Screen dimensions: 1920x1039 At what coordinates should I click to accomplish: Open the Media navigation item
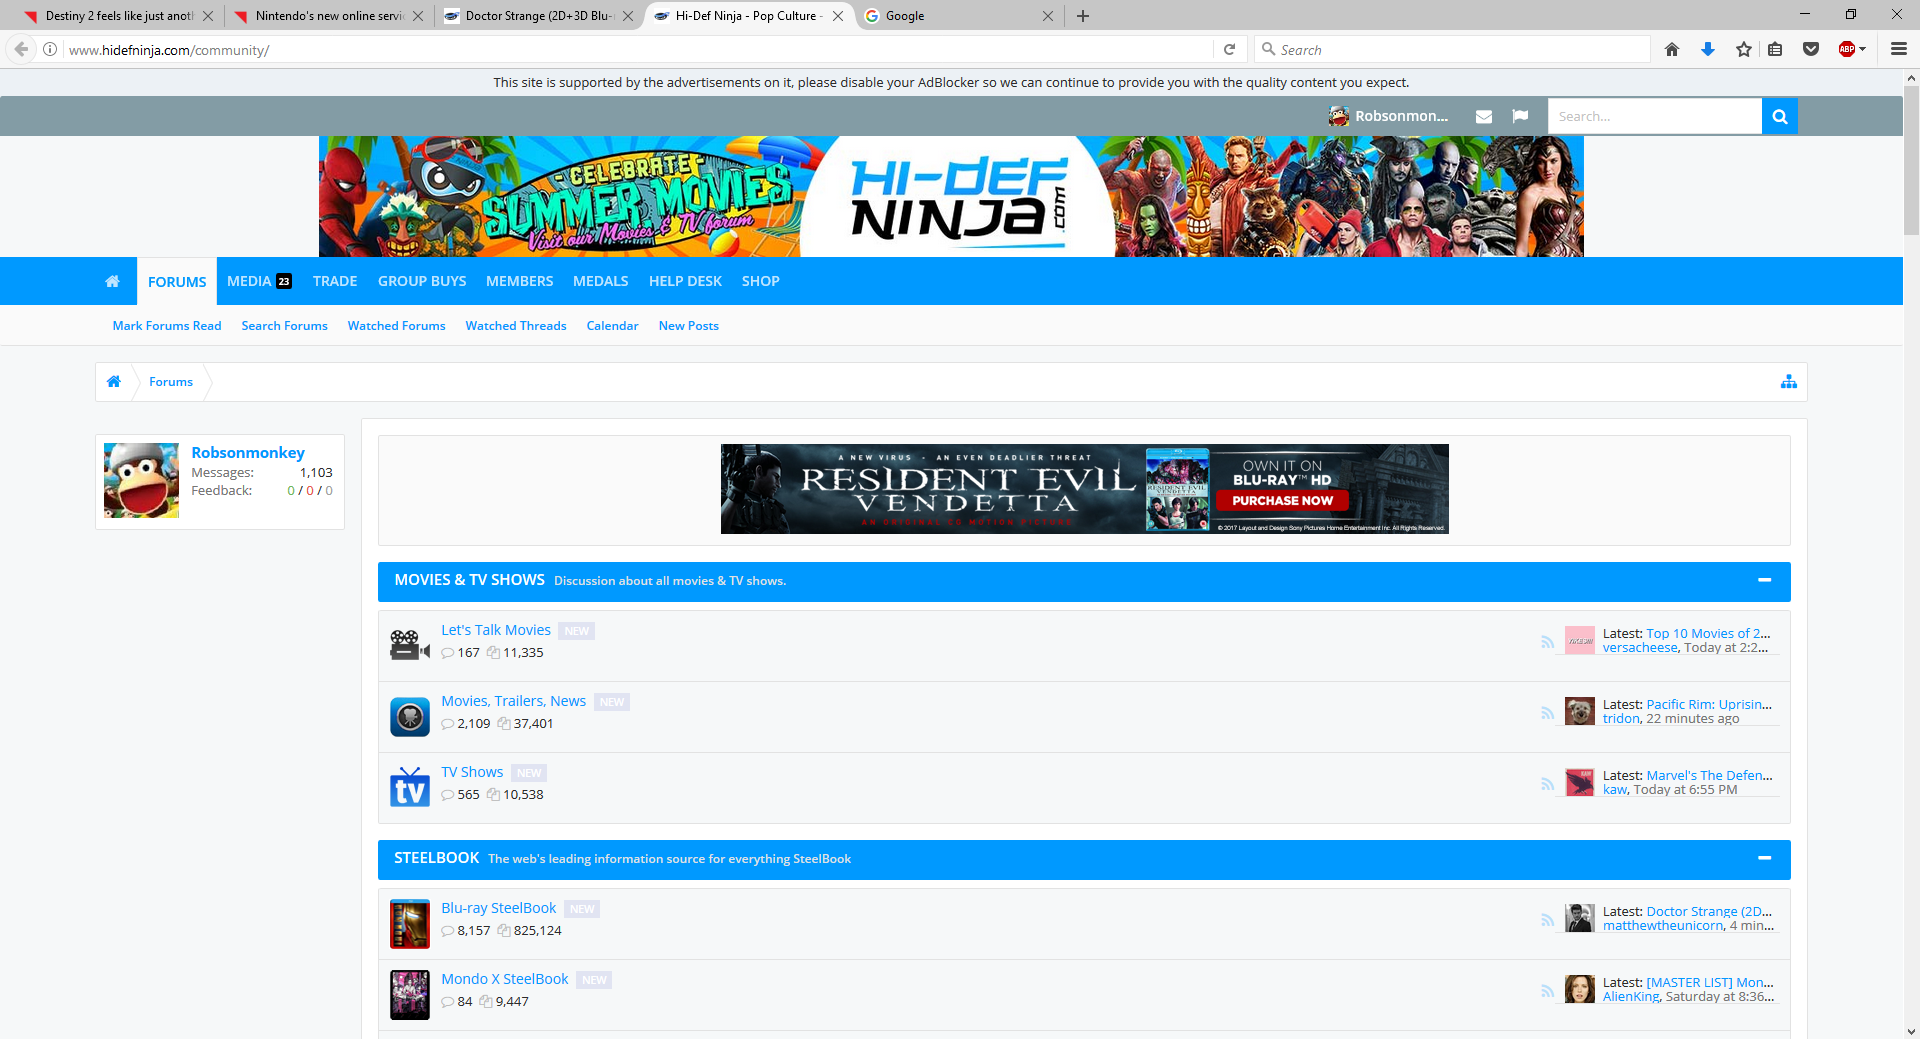(x=259, y=281)
